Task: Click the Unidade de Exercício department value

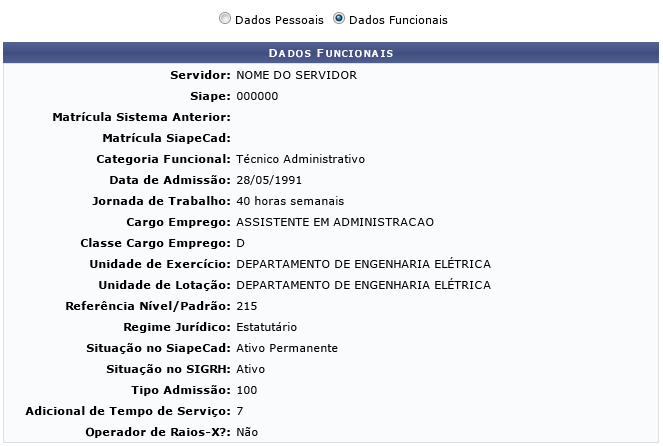Action: (363, 264)
